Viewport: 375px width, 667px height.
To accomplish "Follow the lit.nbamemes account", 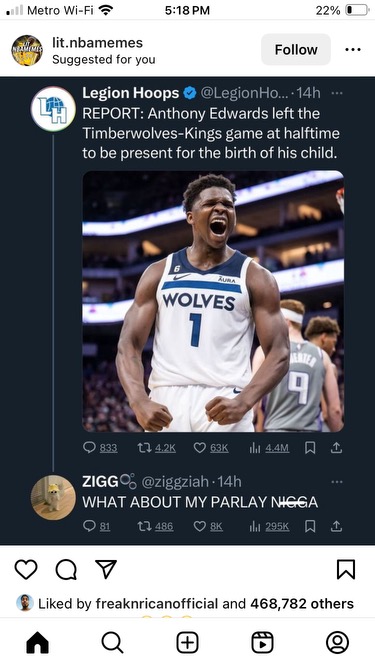I will tap(296, 50).
